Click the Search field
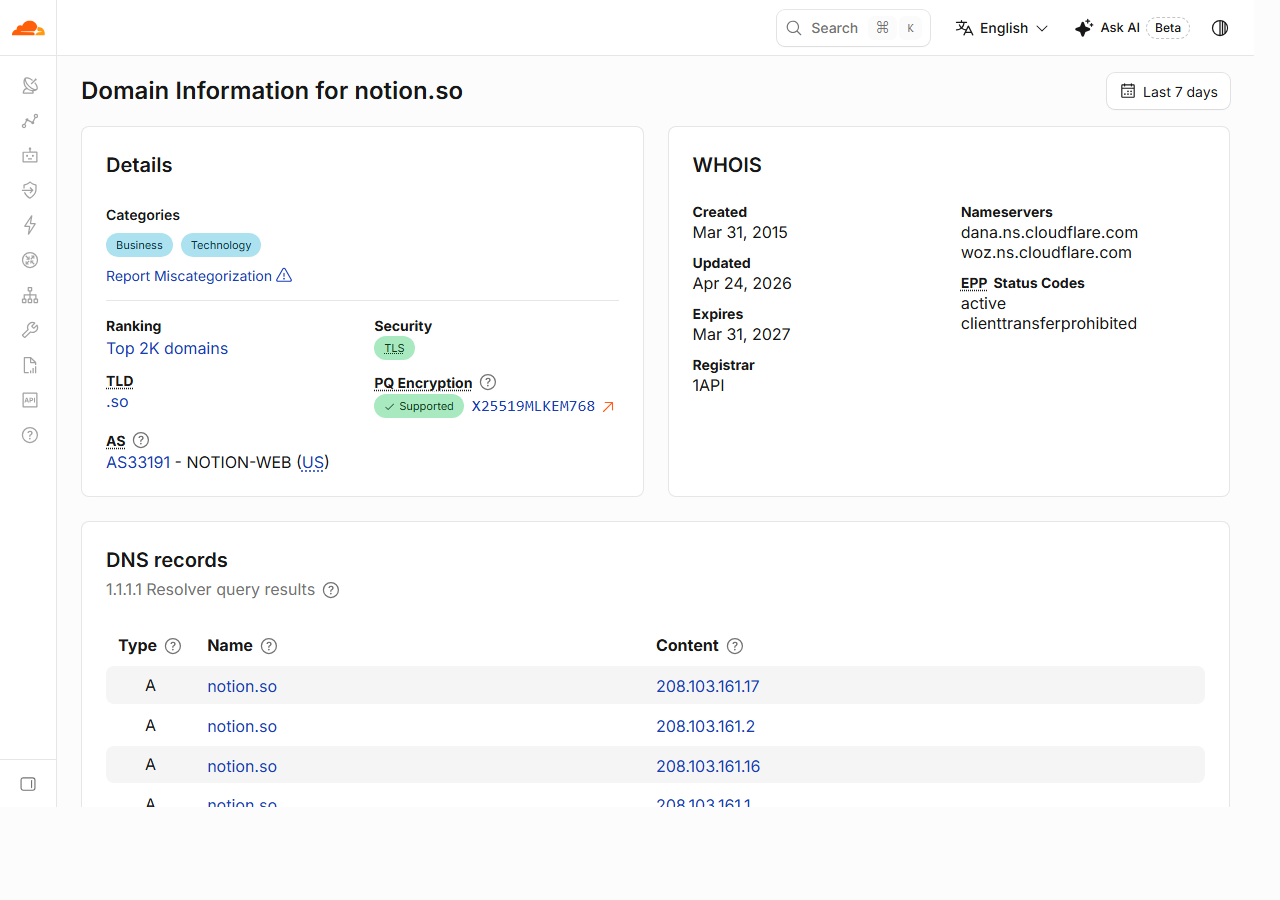 tap(853, 28)
